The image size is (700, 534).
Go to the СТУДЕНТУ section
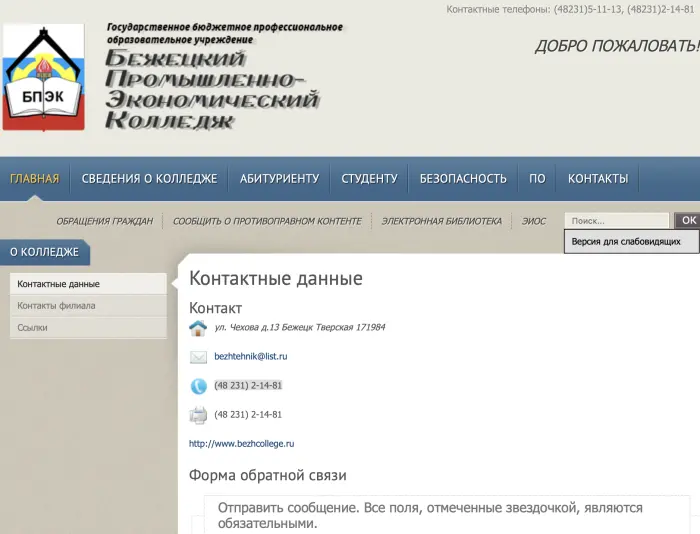[x=369, y=179]
